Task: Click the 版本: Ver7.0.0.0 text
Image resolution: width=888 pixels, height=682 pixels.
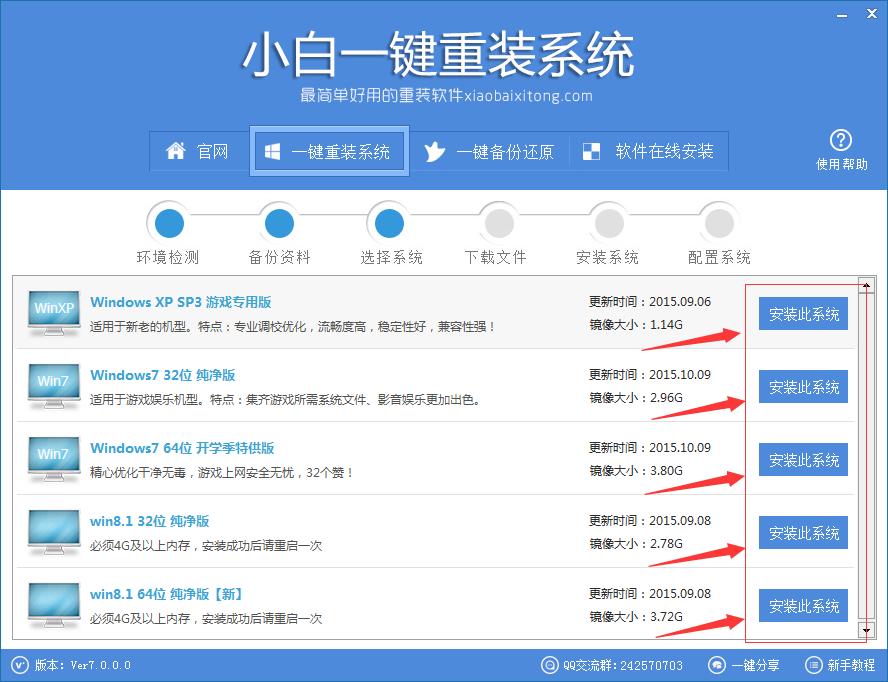Action: pyautogui.click(x=83, y=665)
